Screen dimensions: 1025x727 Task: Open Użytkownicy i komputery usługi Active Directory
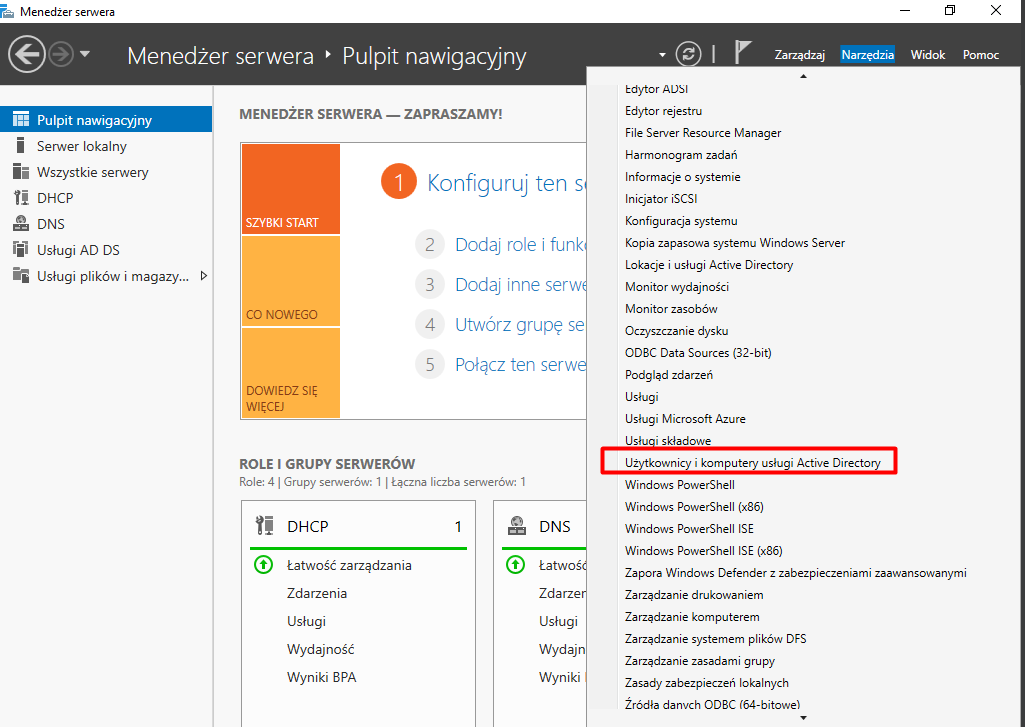(752, 463)
